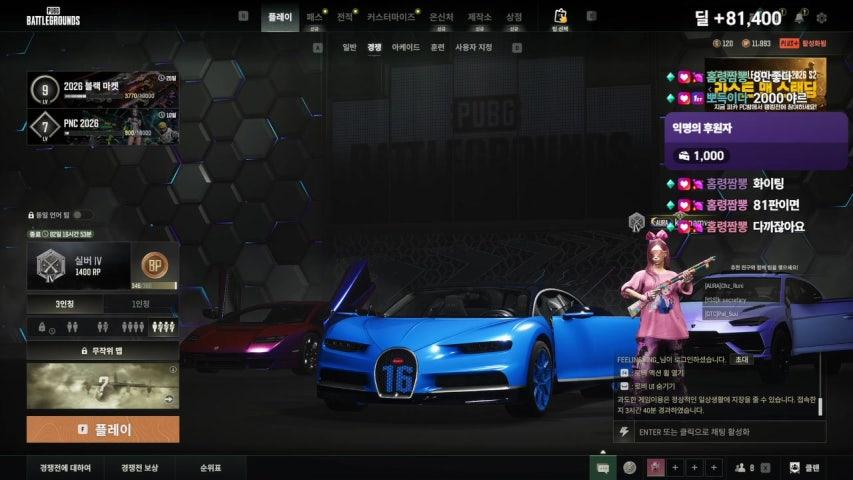The height and width of the screenshot is (480, 853).
Task: Click the arrow icon on map thumbnail
Action: (169, 399)
